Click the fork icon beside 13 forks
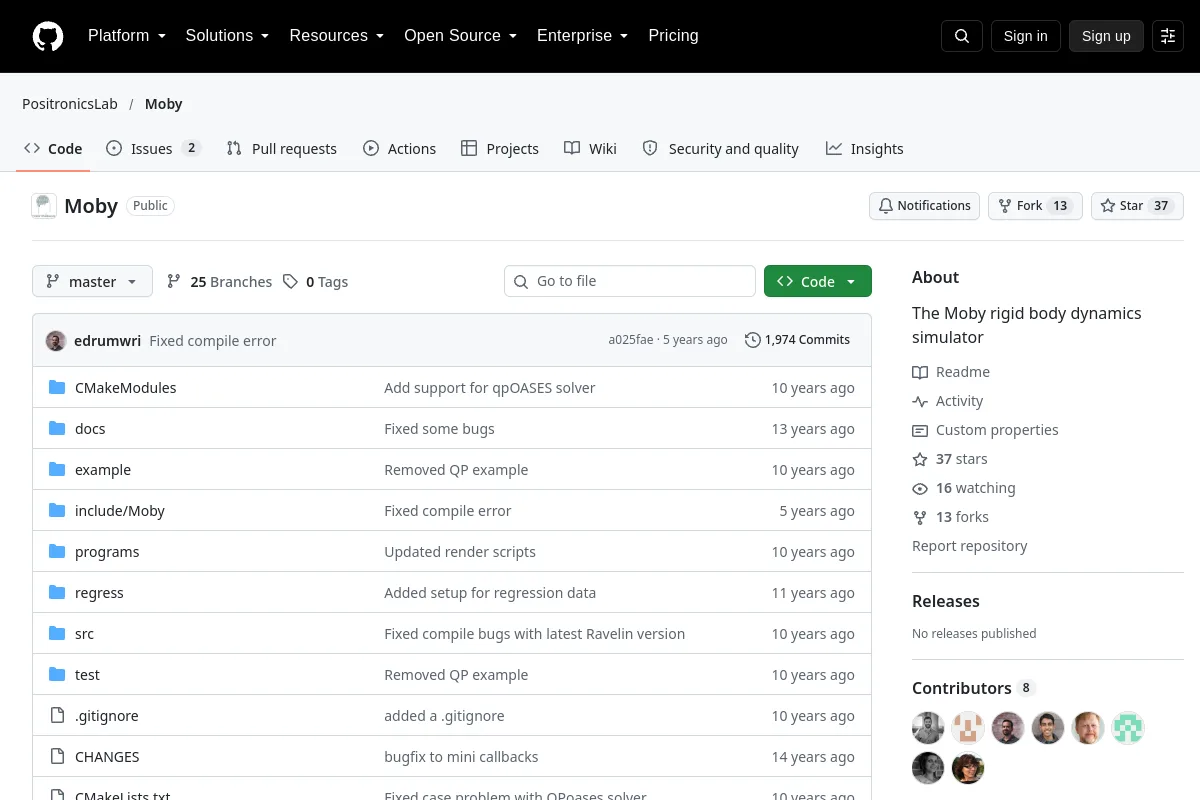This screenshot has height=800, width=1200. [920, 517]
